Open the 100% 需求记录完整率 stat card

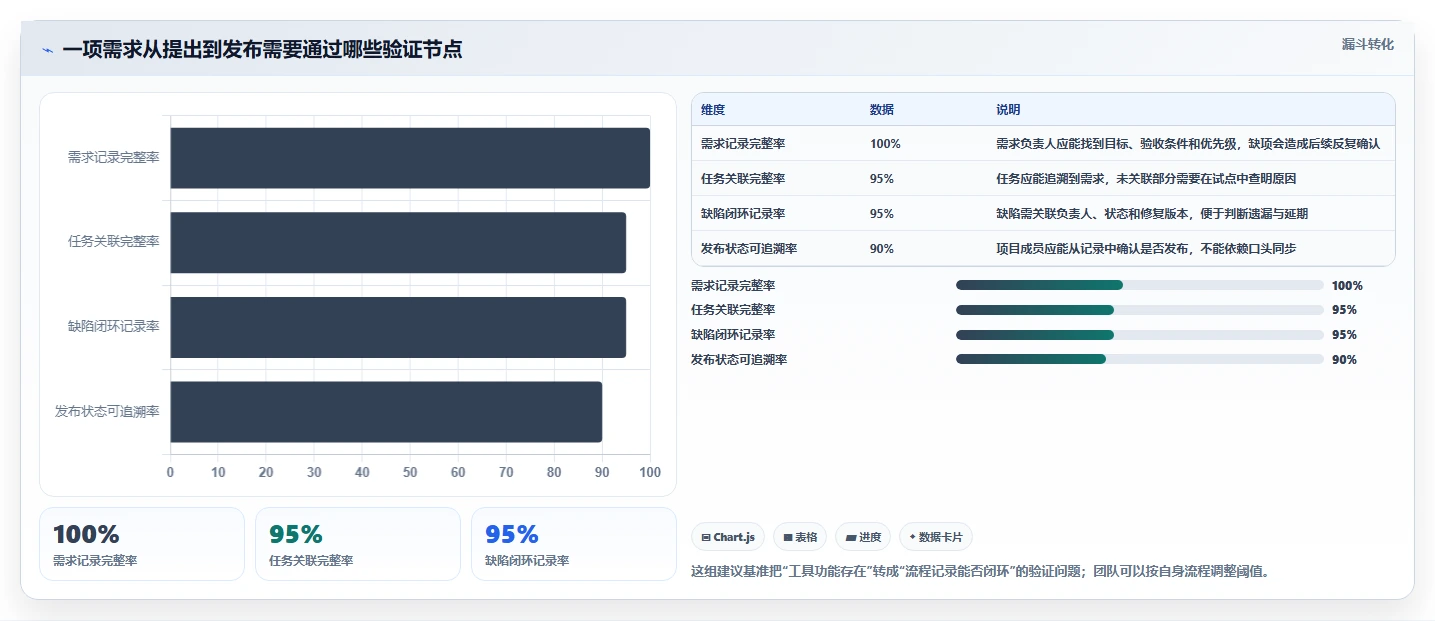(x=142, y=544)
